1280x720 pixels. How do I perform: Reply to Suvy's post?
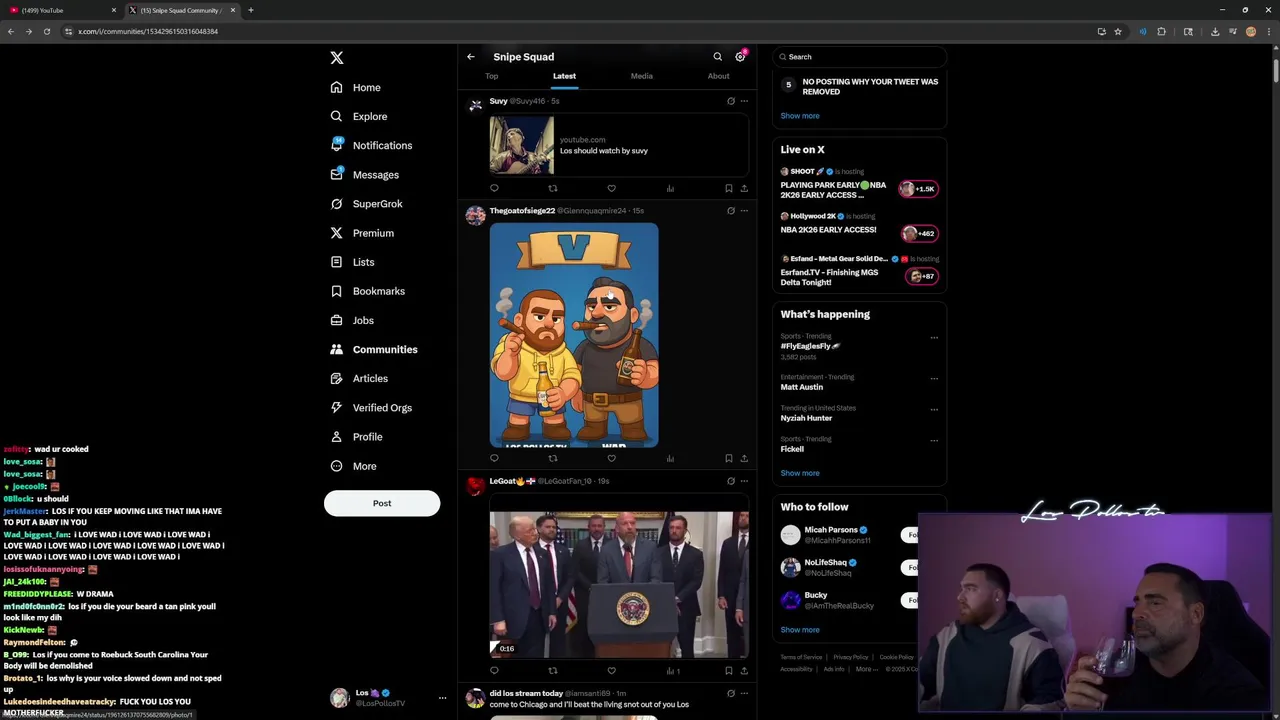pos(494,188)
